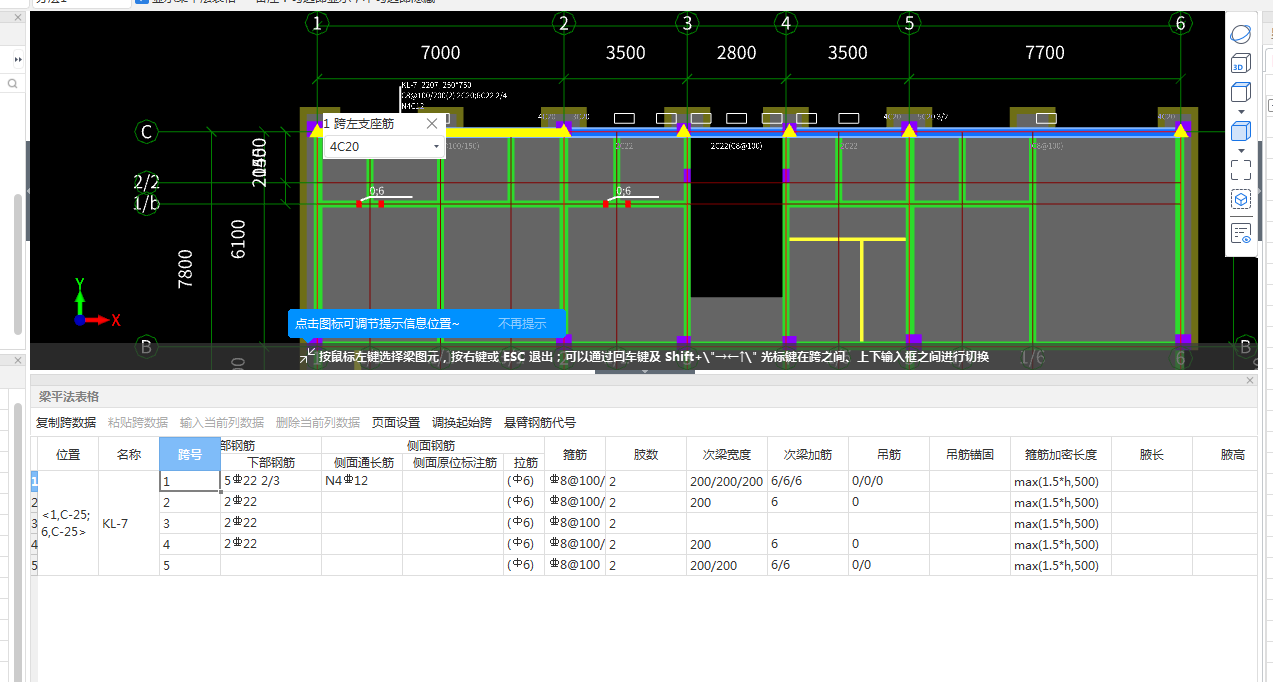
Task: Click the orbit view icon
Action: (1241, 35)
